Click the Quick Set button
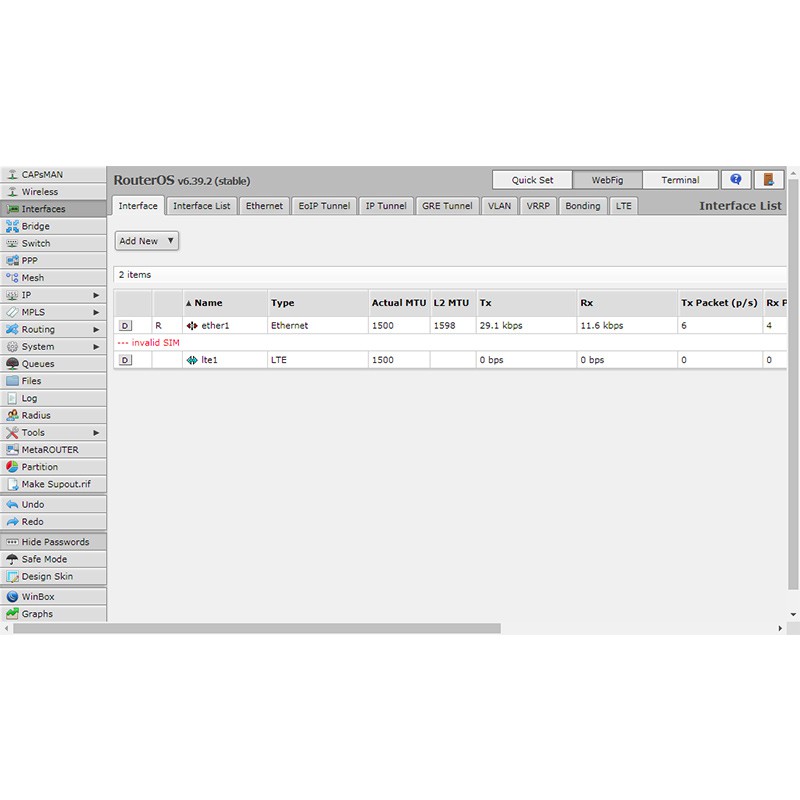Viewport: 800px width, 800px height. [x=532, y=180]
